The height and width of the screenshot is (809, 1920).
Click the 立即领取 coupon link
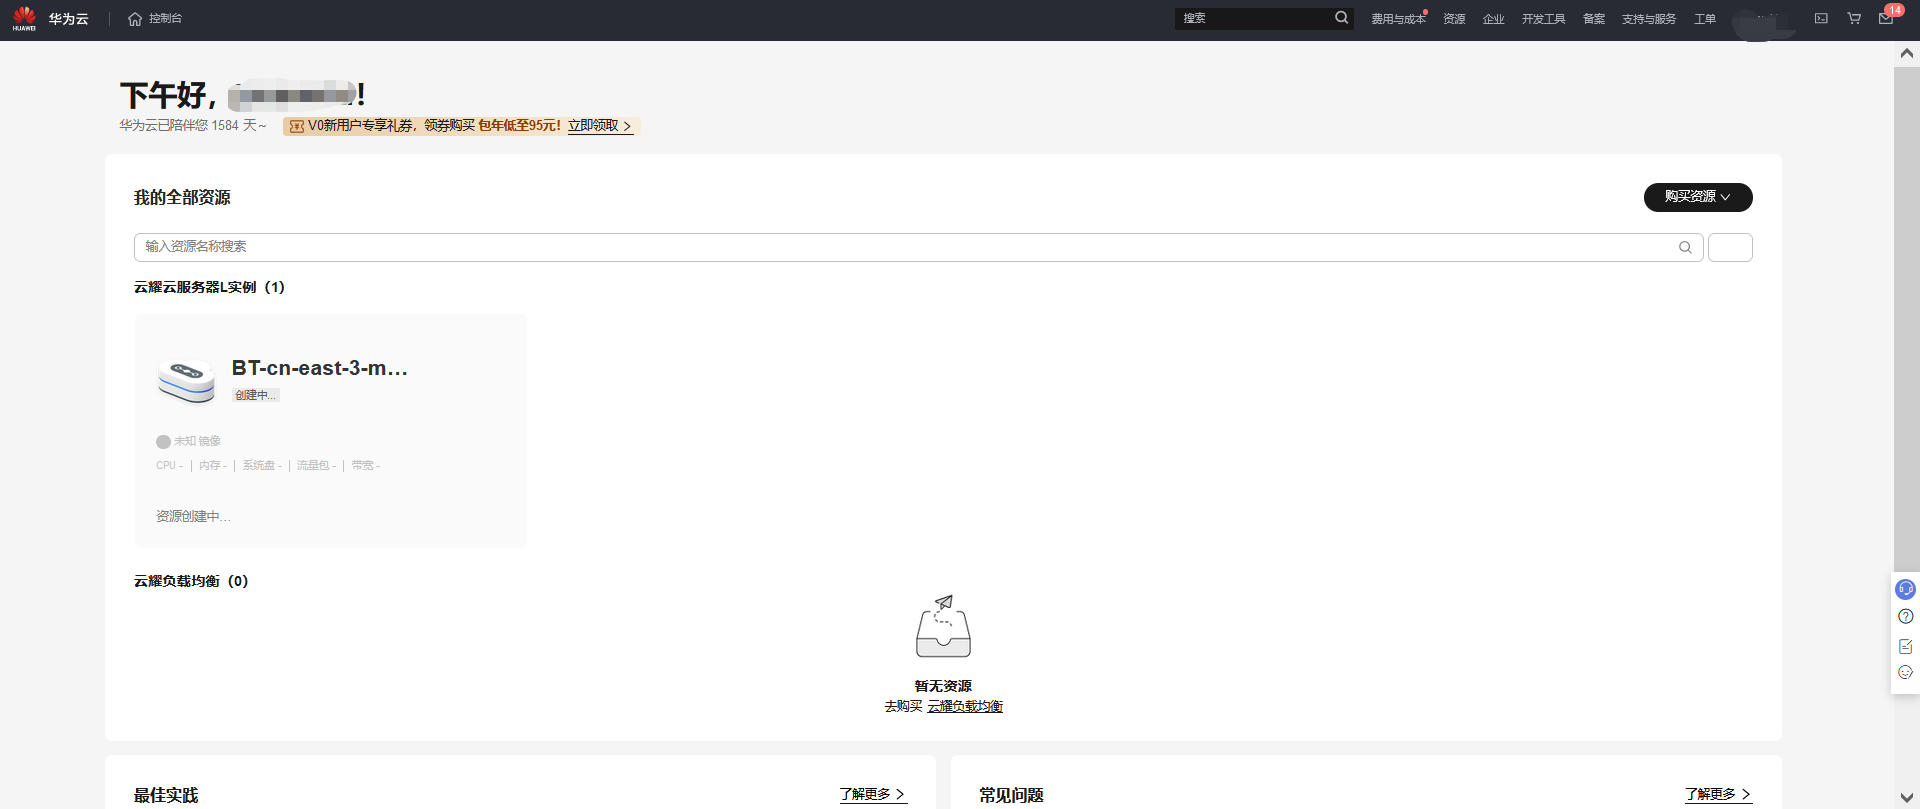pos(600,126)
